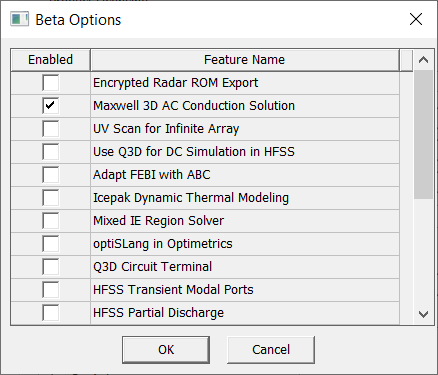Select 'Adapt FEBI with ABC' text
This screenshot has width=438, height=375.
pyautogui.click(x=152, y=175)
